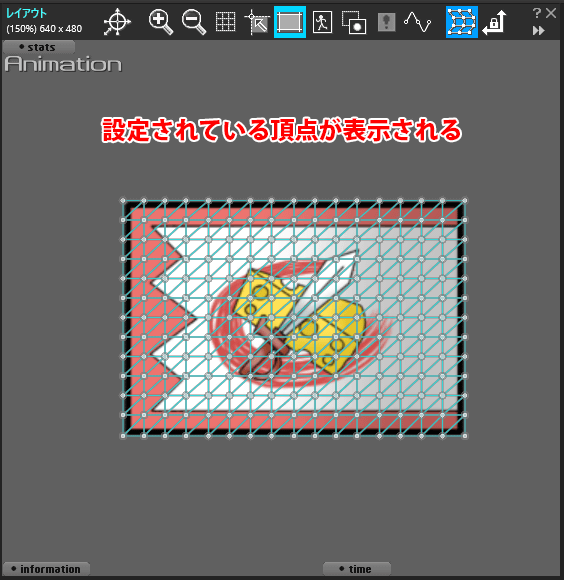
Task: Click the walking figure animation icon
Action: coord(322,22)
